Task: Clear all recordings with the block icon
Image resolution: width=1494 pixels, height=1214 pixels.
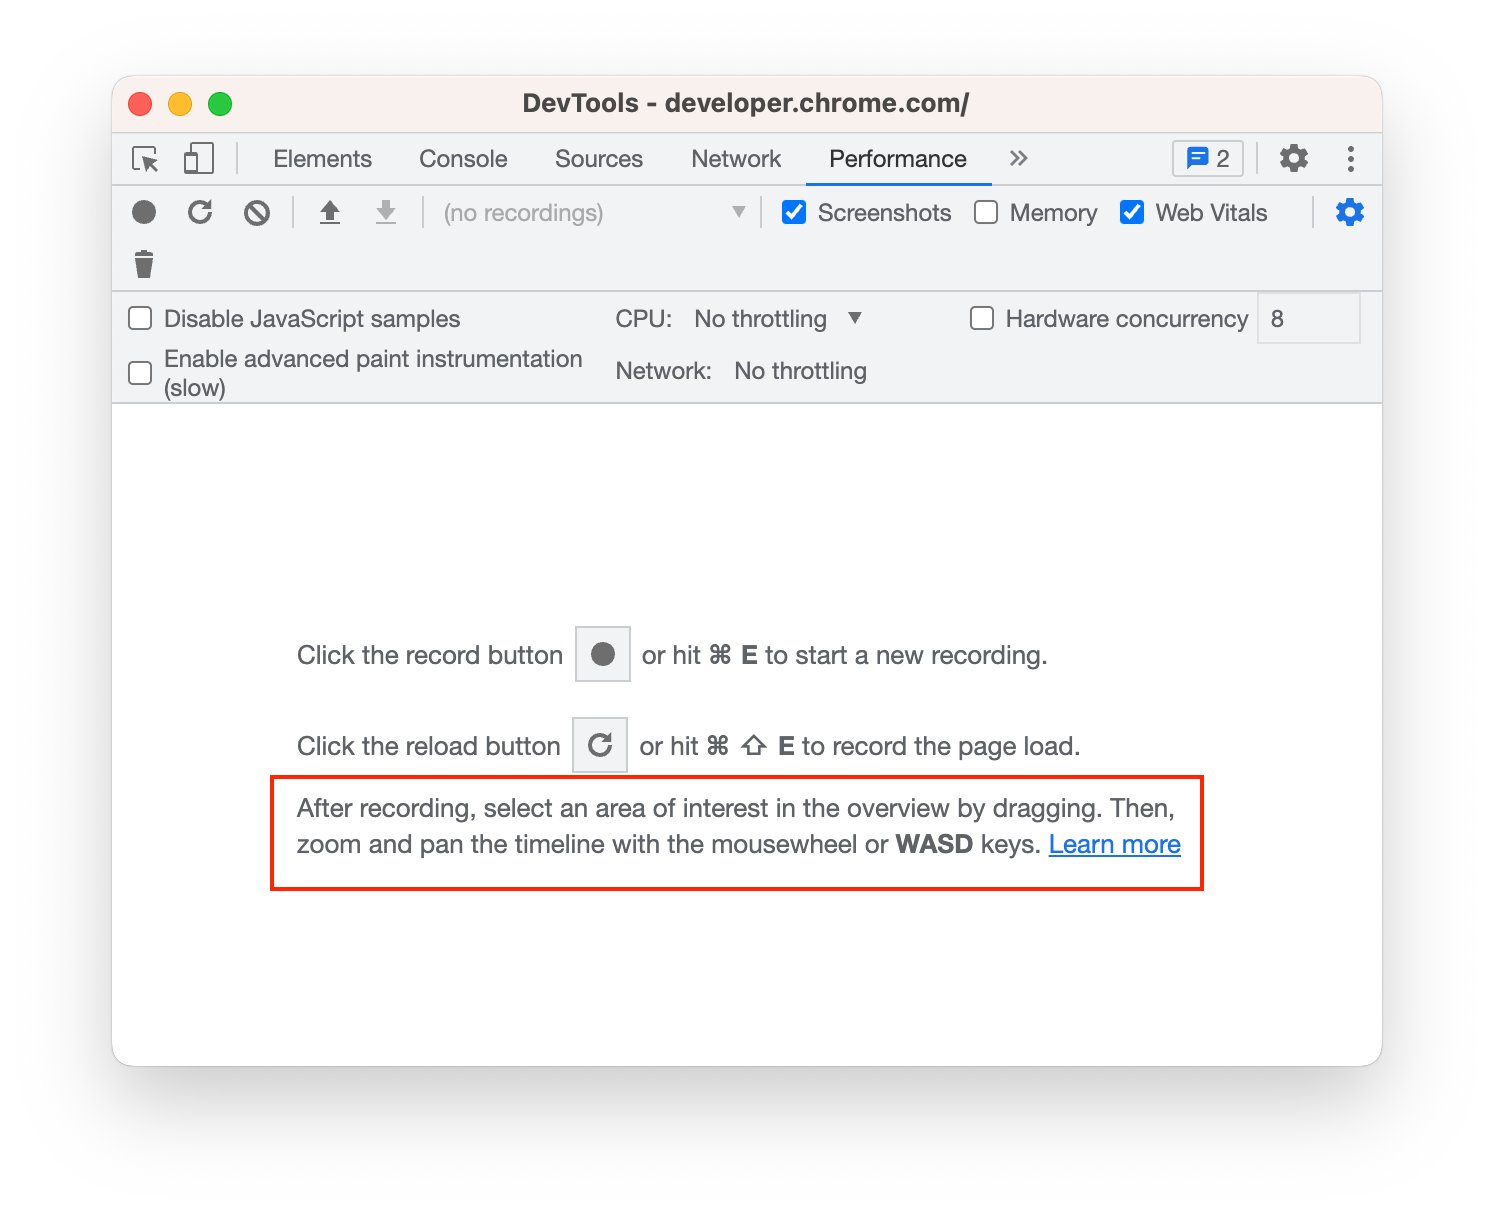Action: tap(256, 212)
